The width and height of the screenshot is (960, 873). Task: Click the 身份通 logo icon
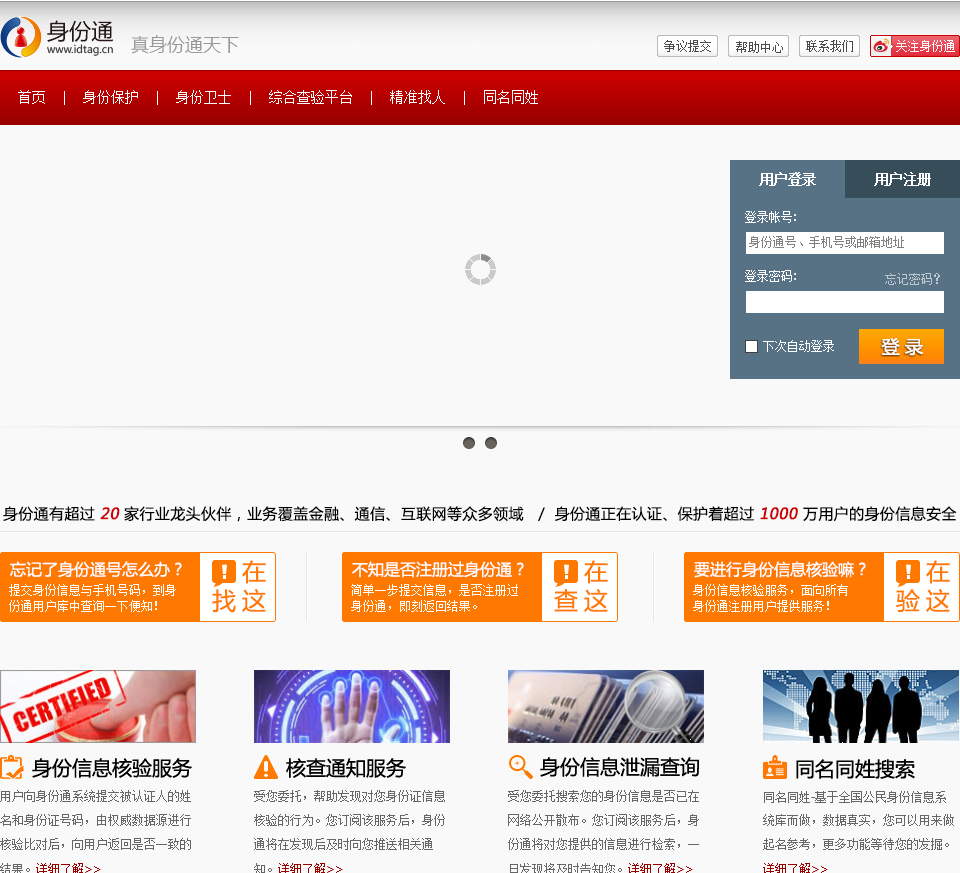[21, 37]
